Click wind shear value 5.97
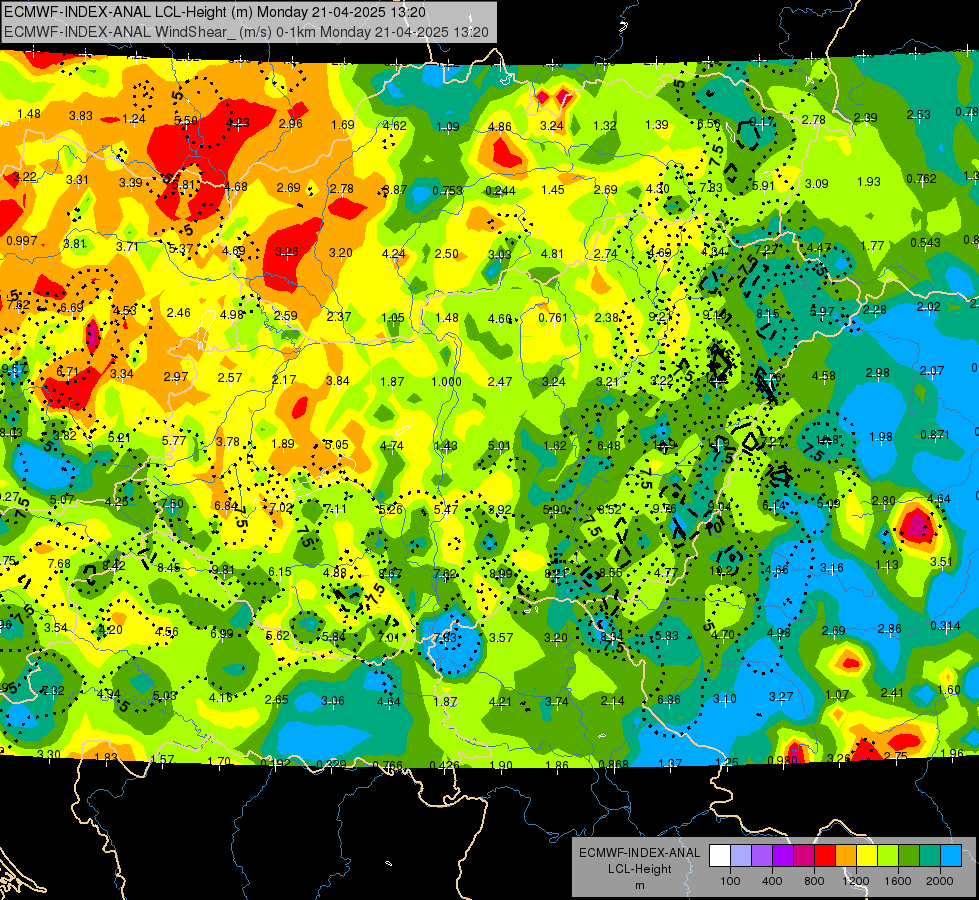 (x=822, y=312)
